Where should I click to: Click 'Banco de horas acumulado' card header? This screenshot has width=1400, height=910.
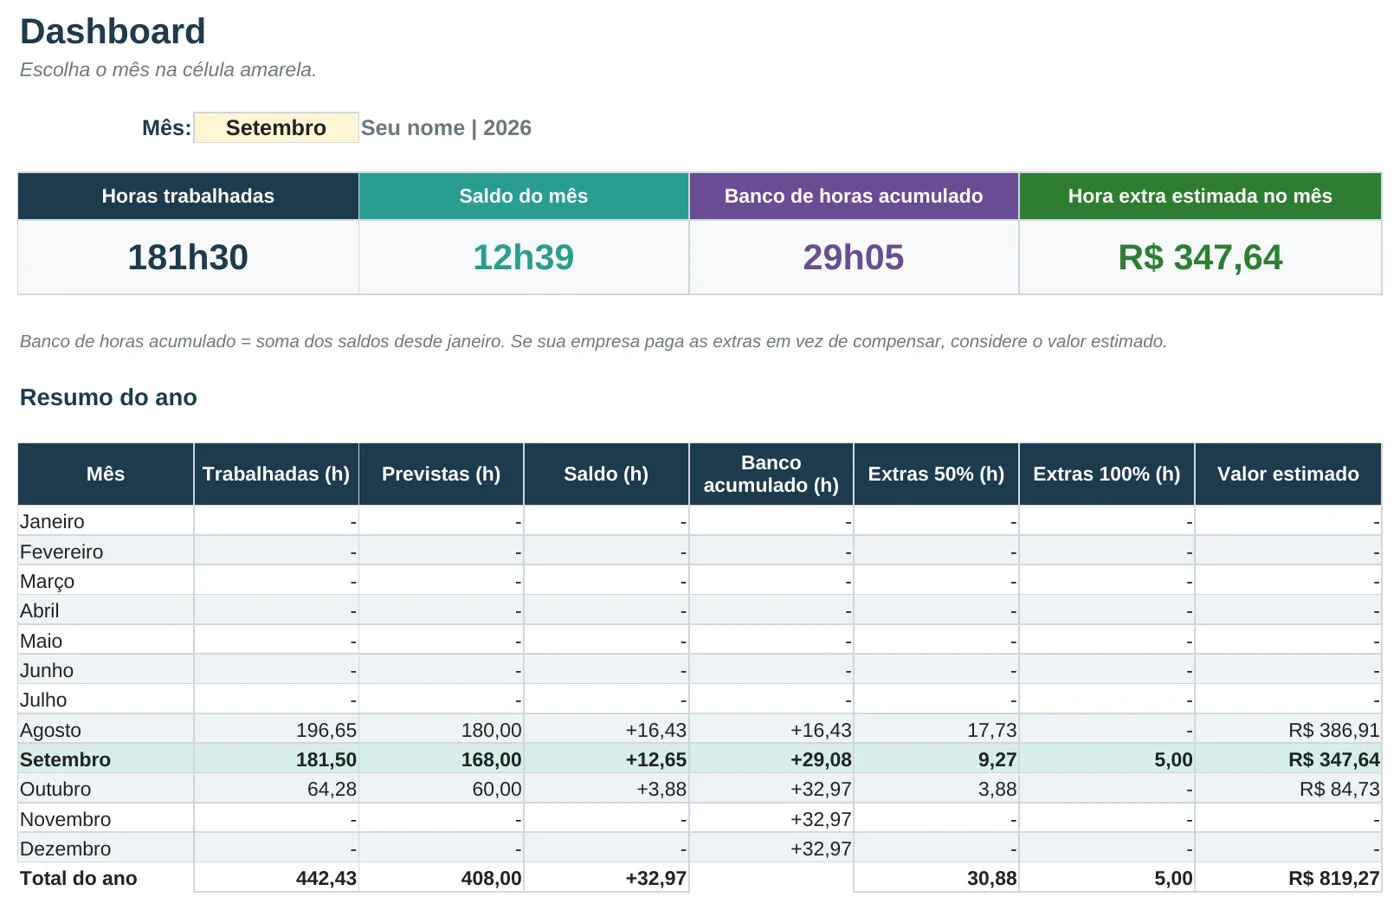854,196
